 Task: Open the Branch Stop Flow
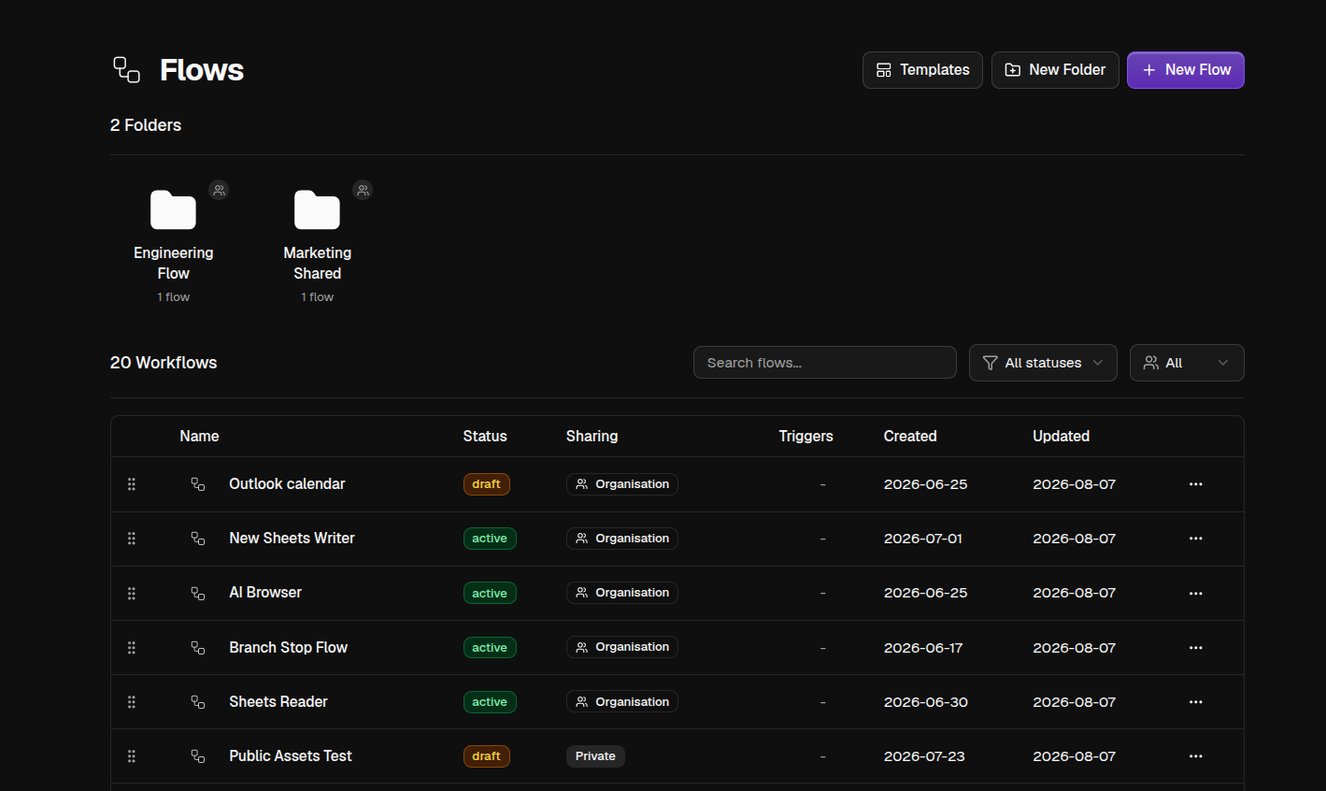coord(288,647)
